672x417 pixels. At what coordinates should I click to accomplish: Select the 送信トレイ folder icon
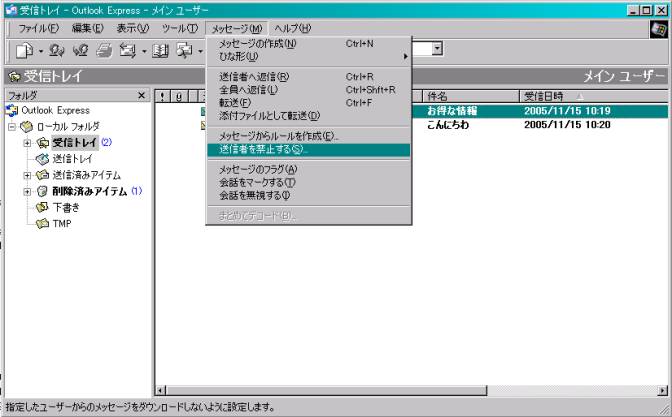[x=42, y=159]
